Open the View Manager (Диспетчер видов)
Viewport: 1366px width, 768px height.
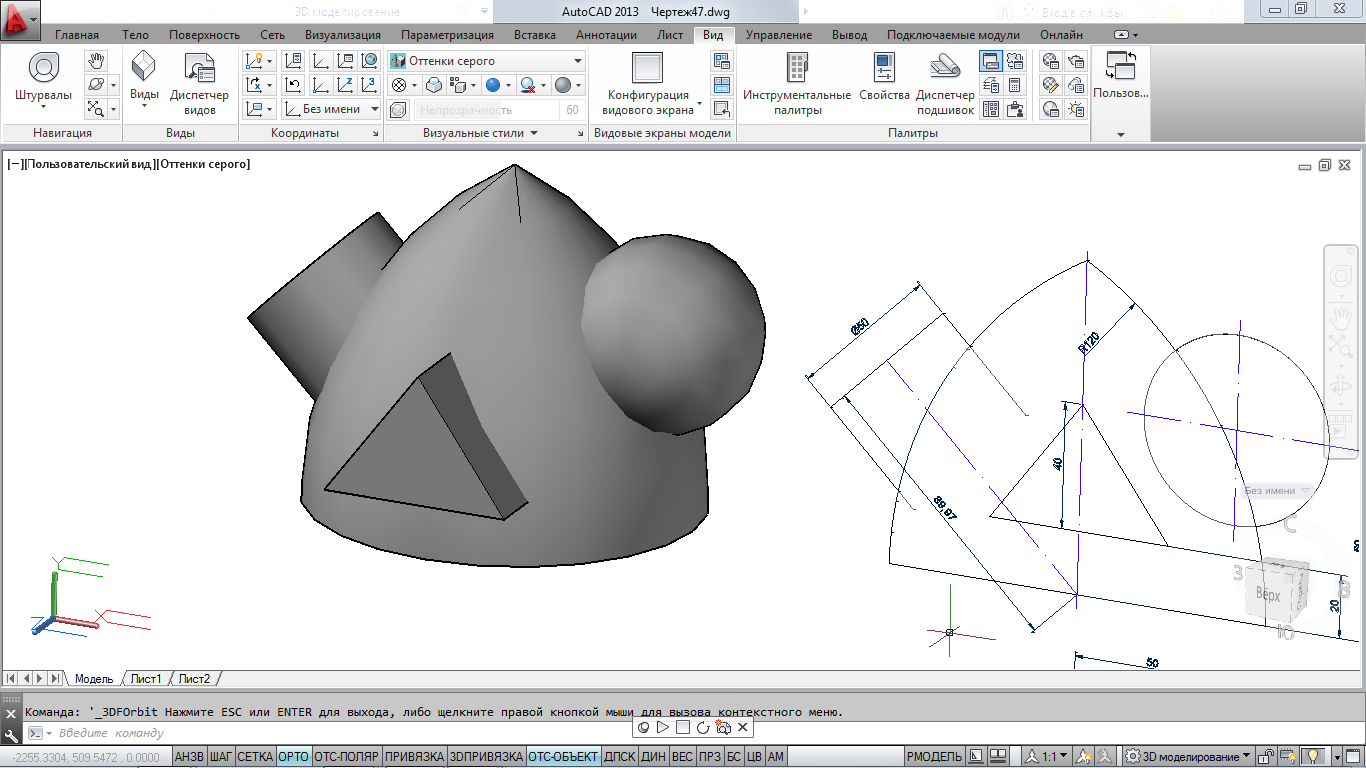199,70
